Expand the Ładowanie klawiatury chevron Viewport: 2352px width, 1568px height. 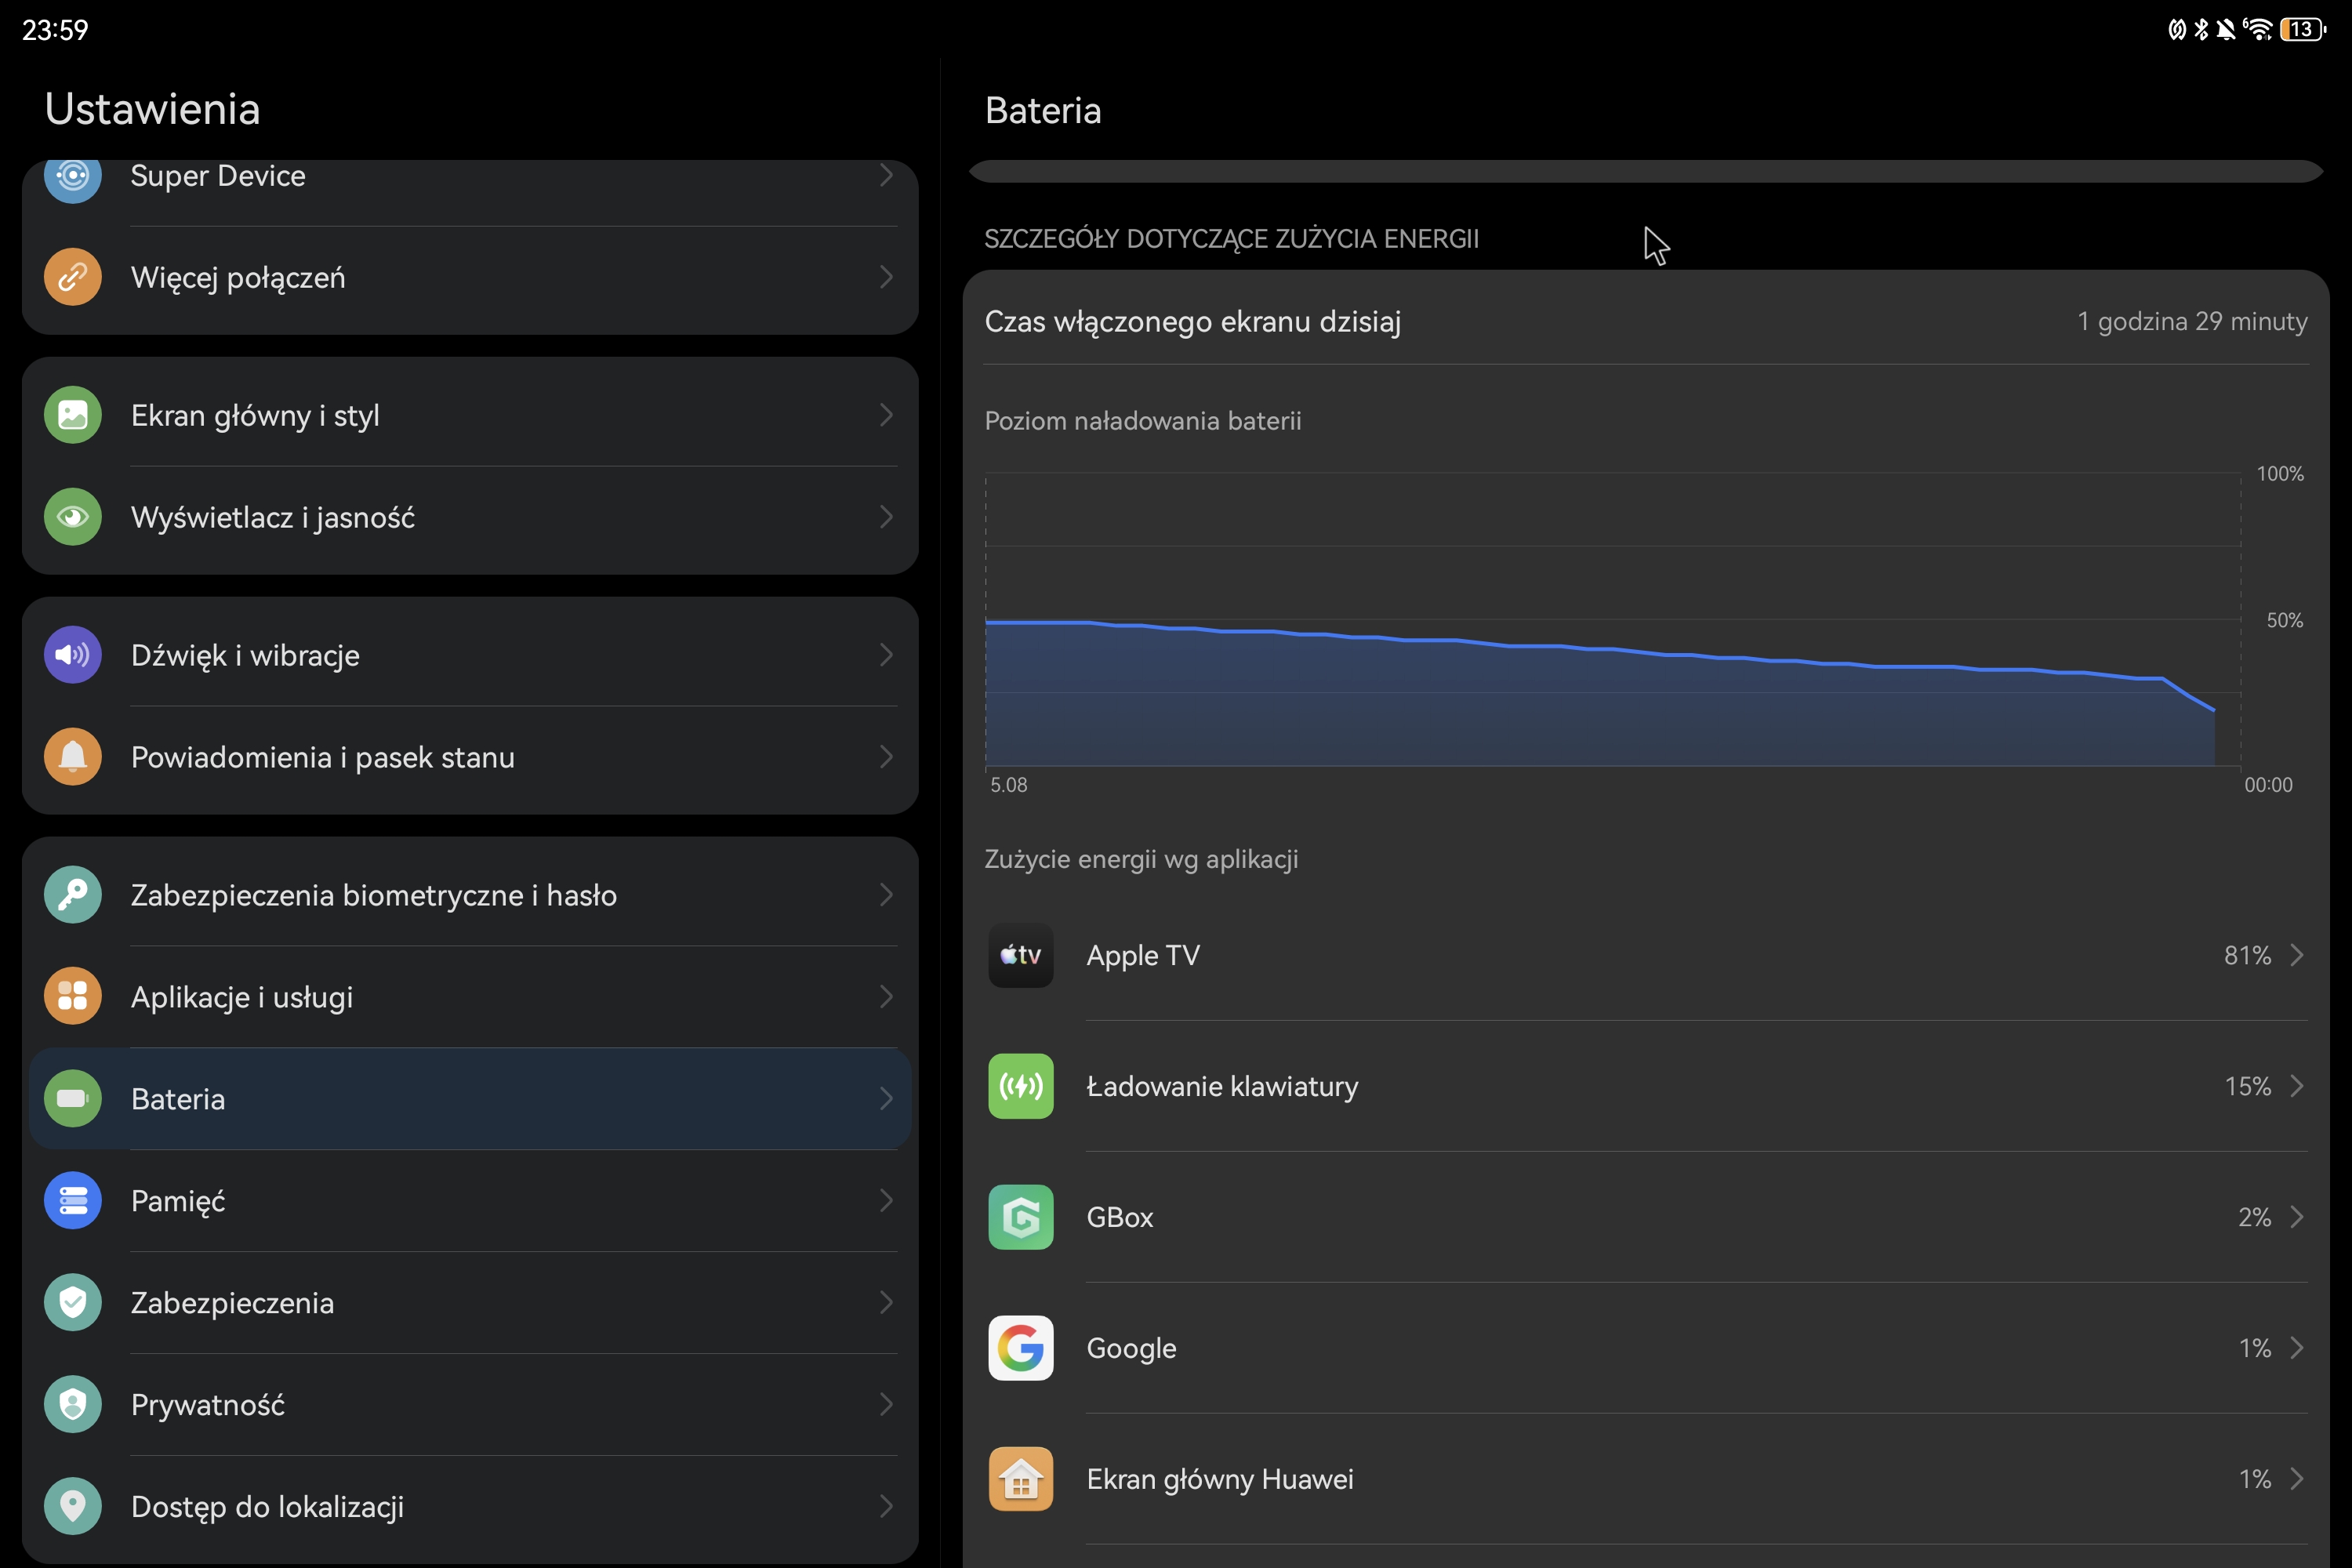(x=2297, y=1087)
